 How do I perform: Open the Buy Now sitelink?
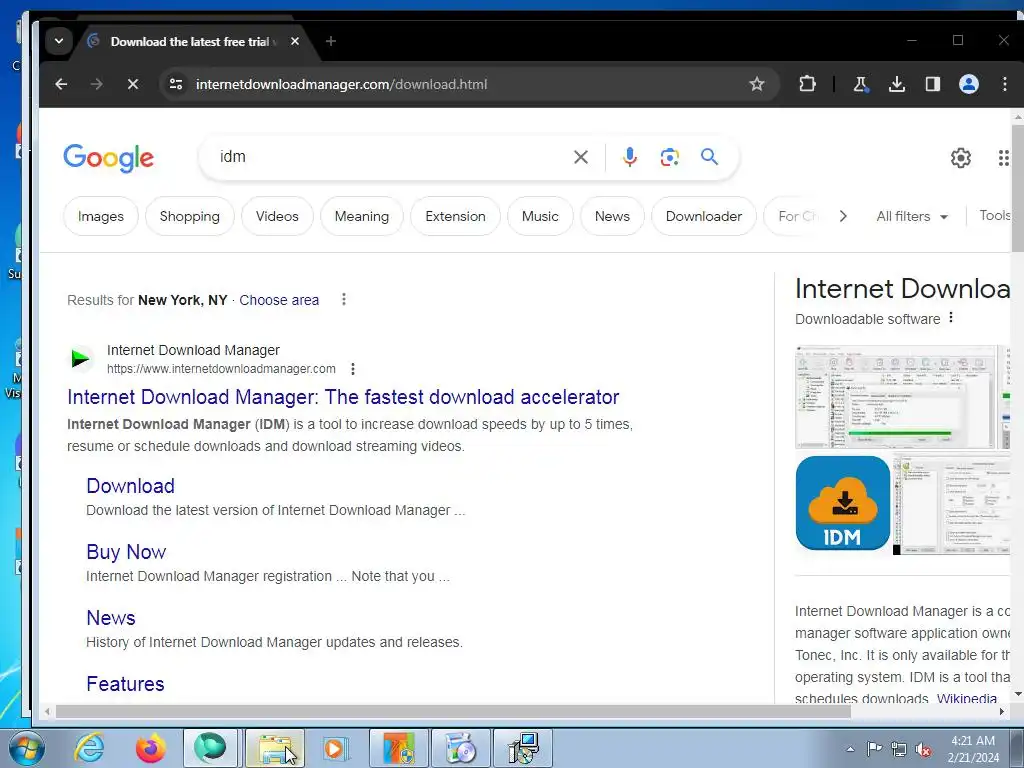pyautogui.click(x=126, y=552)
